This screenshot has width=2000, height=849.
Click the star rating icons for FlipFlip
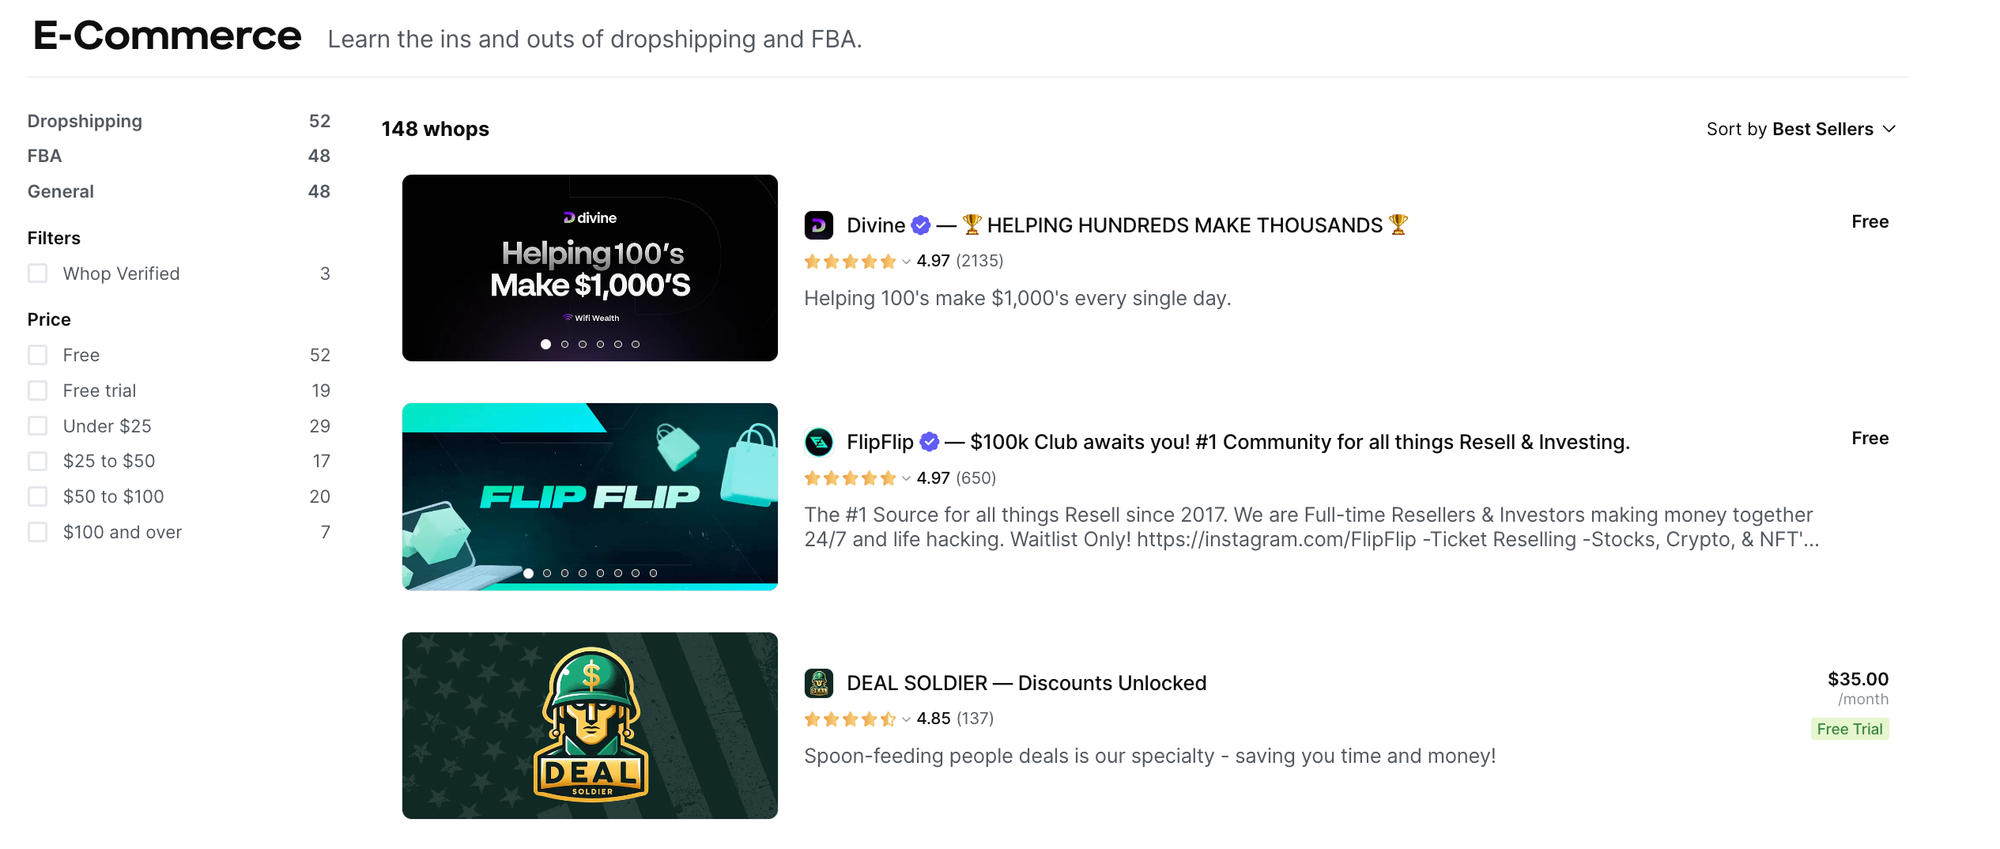850,478
